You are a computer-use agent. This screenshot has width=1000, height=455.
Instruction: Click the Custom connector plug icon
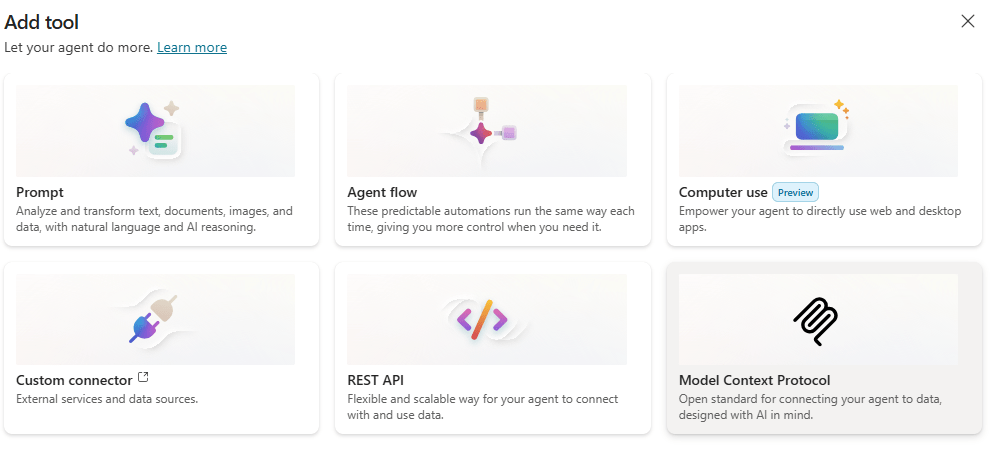(x=155, y=318)
